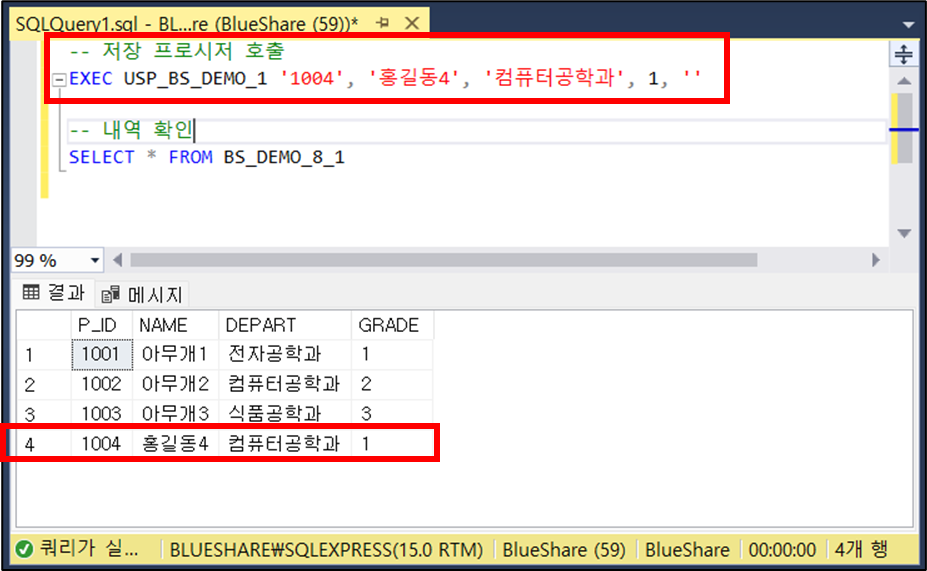Select the 식품공학과 department cell
Viewport: 927px width, 571px height.
pos(284,413)
